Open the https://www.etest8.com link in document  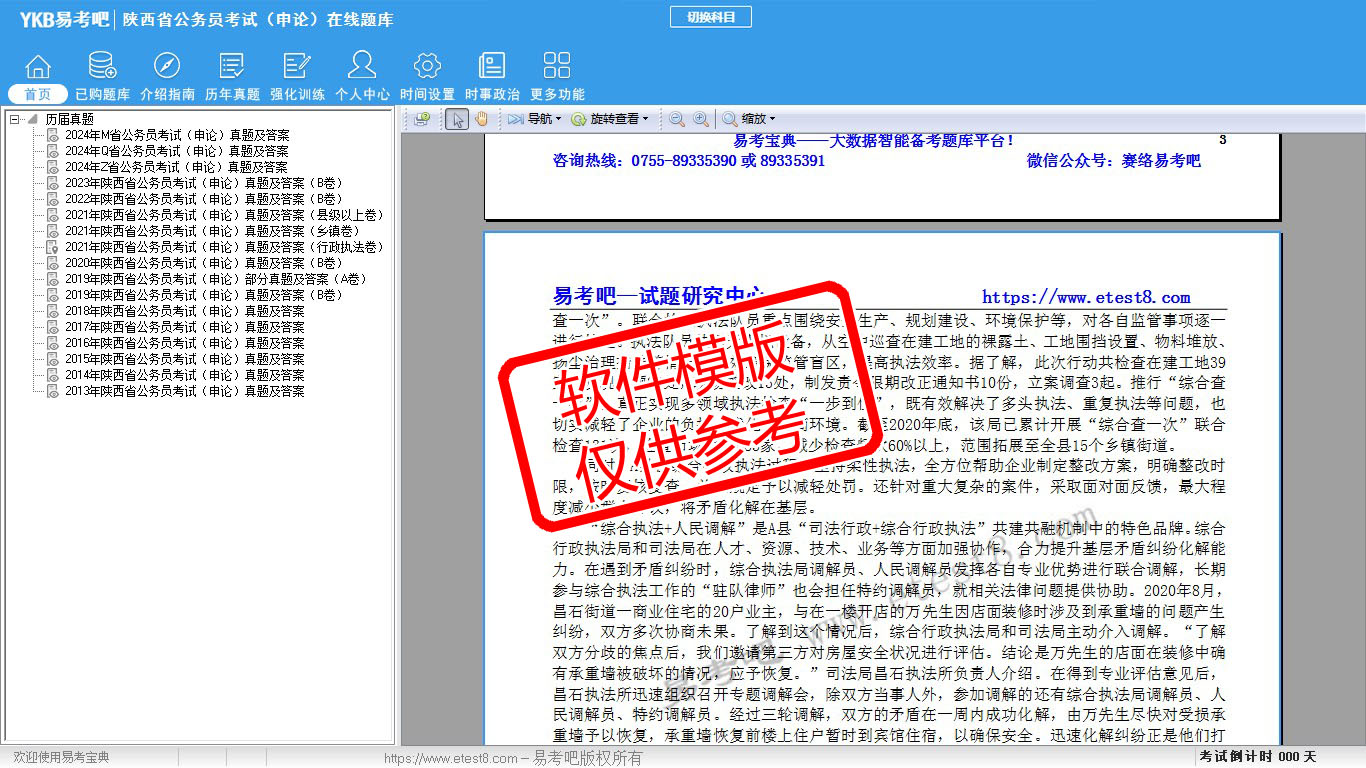click(x=1086, y=297)
